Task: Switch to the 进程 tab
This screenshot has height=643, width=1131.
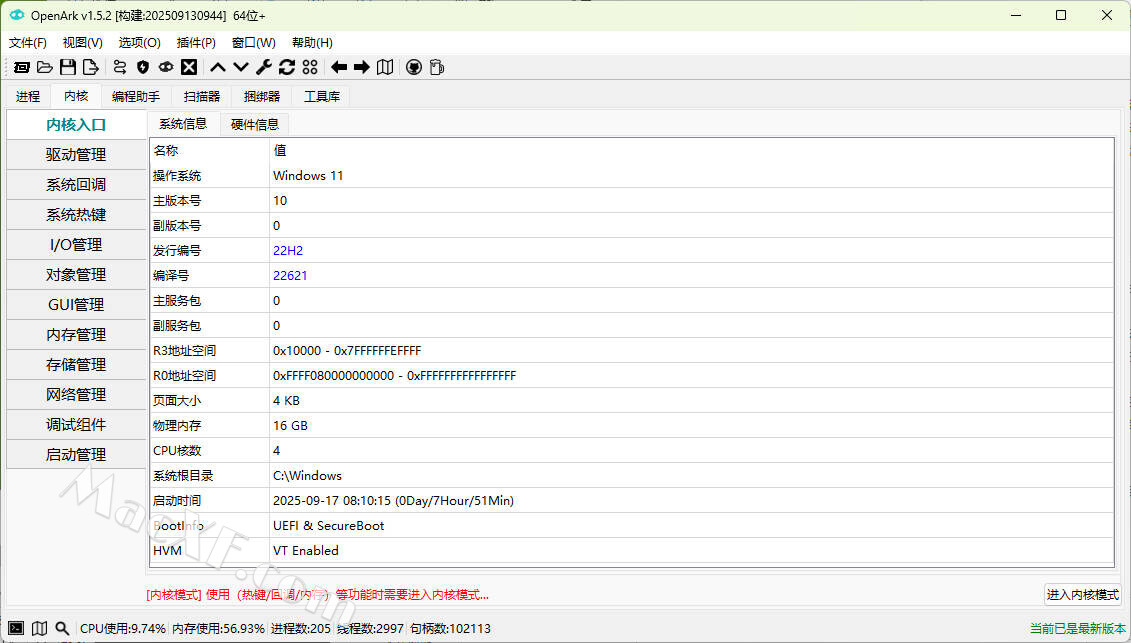Action: (x=28, y=96)
